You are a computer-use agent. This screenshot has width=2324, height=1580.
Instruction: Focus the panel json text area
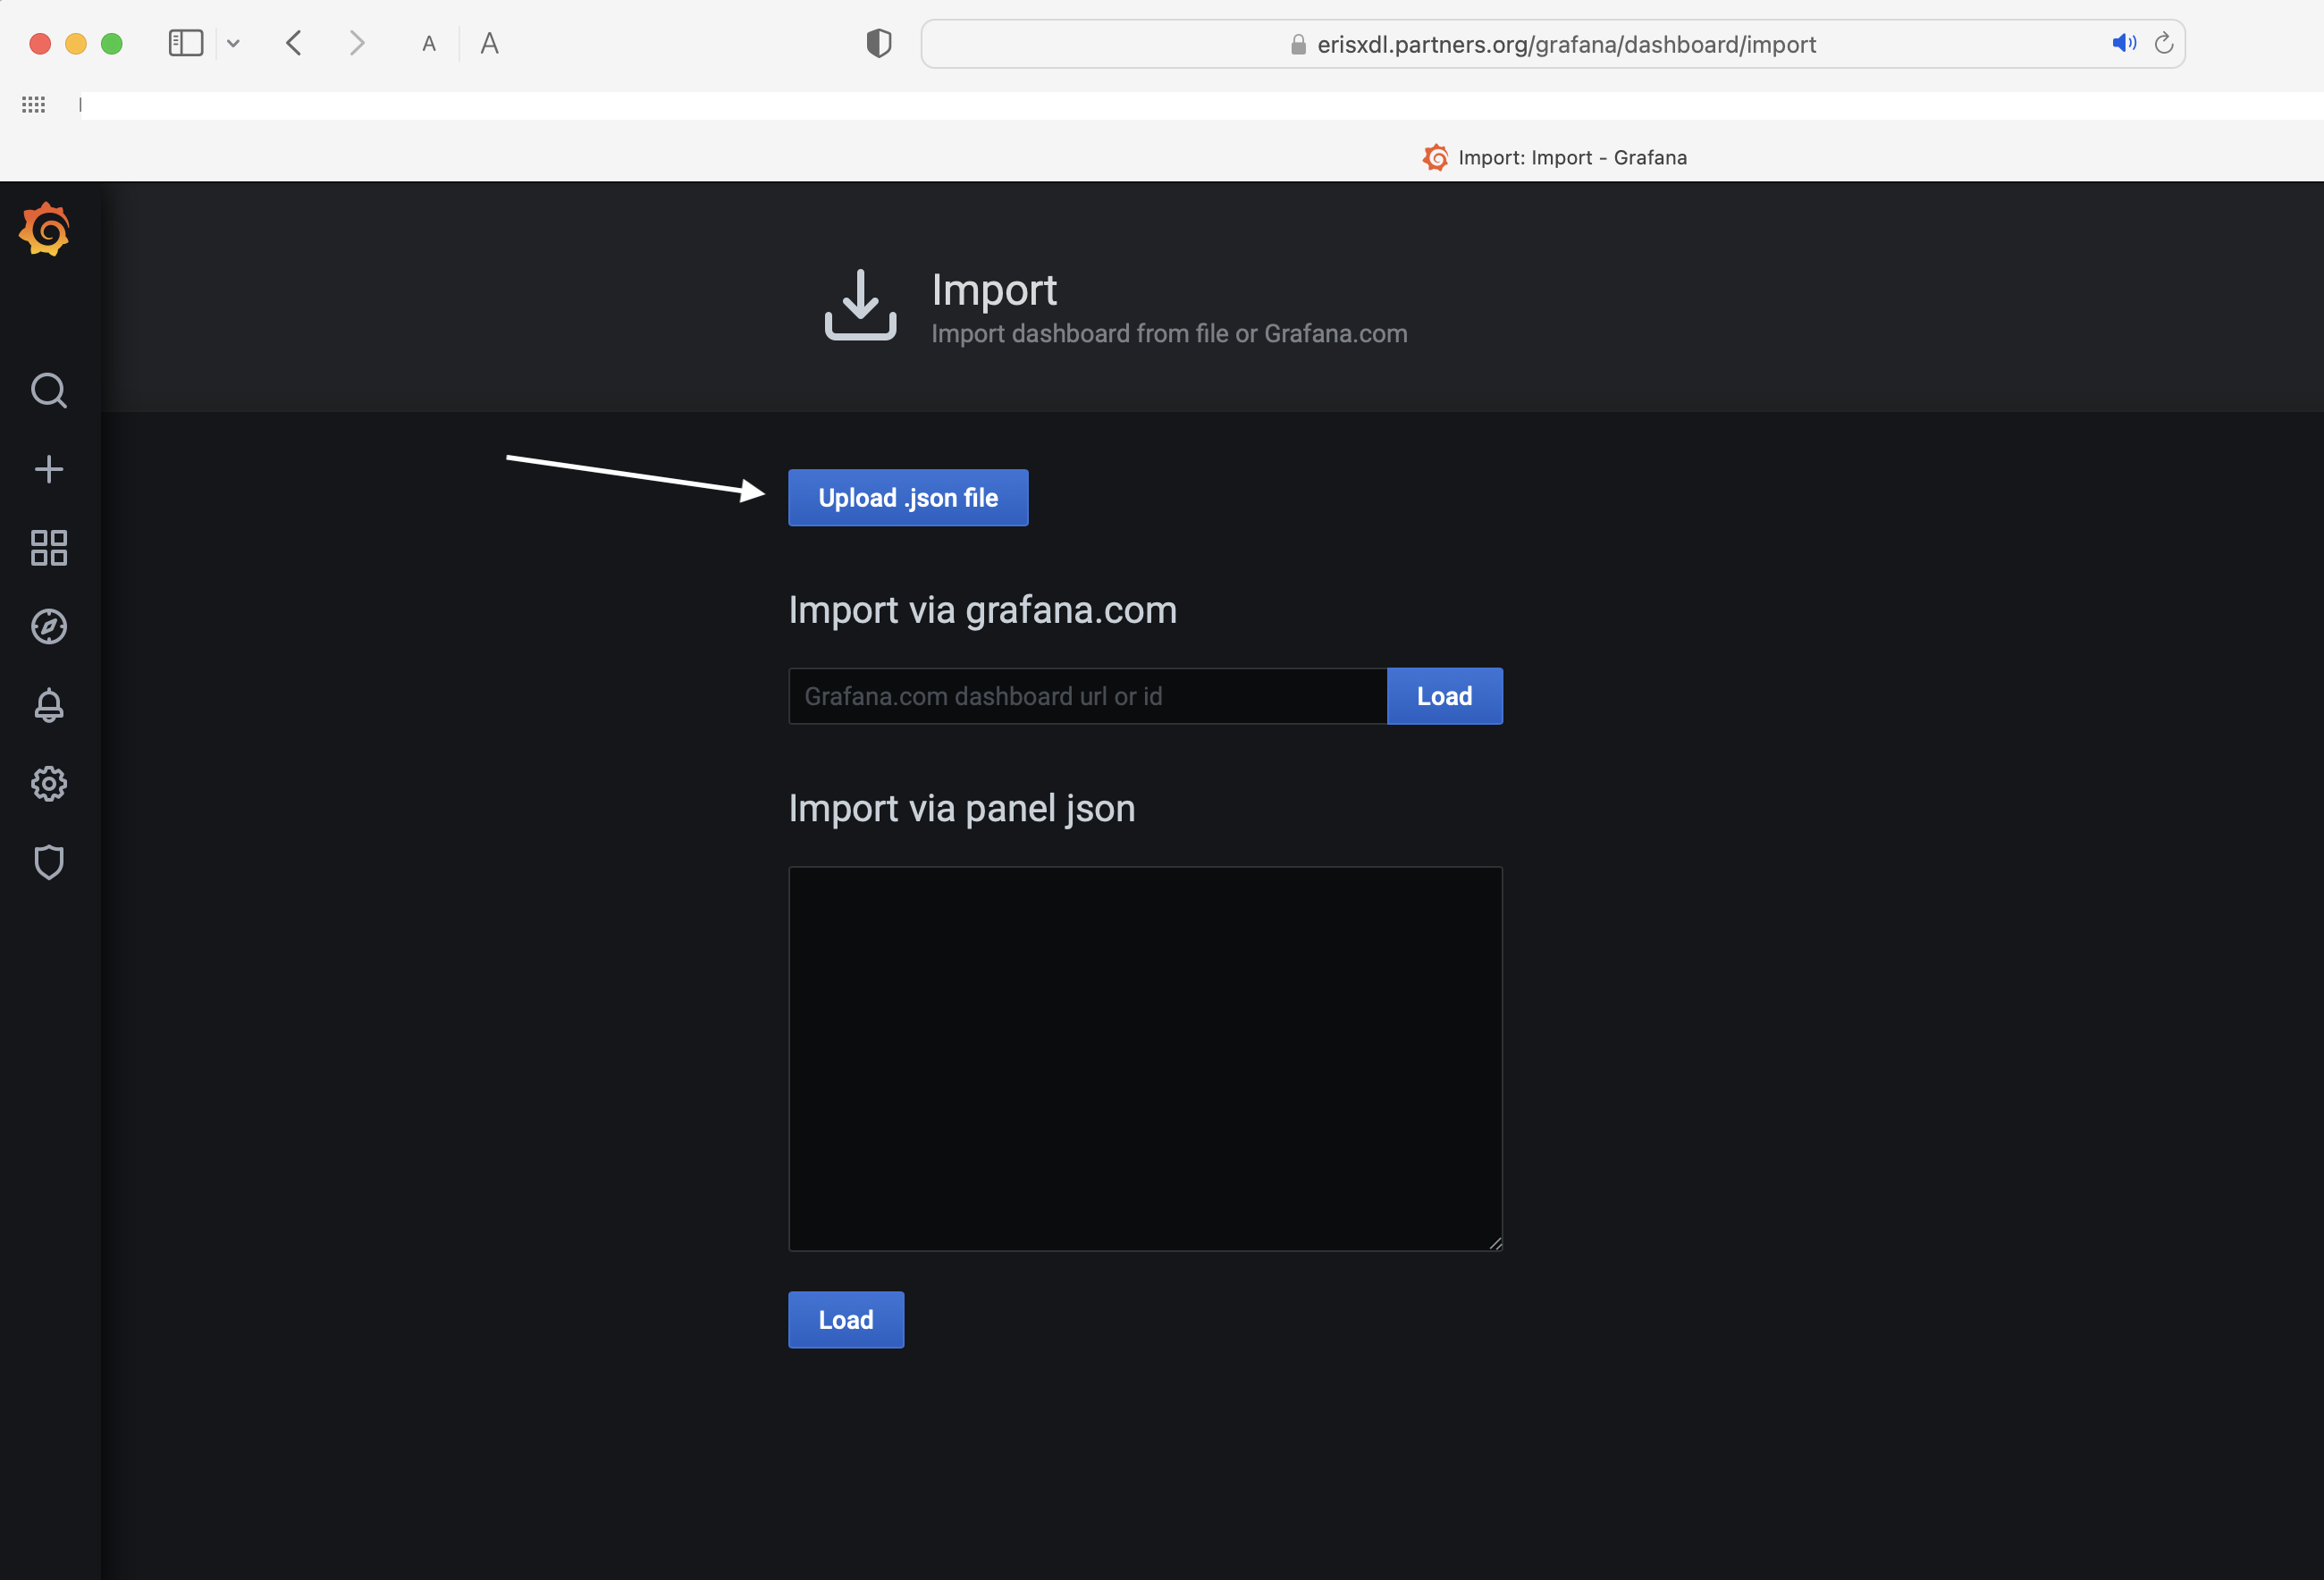[1145, 1059]
